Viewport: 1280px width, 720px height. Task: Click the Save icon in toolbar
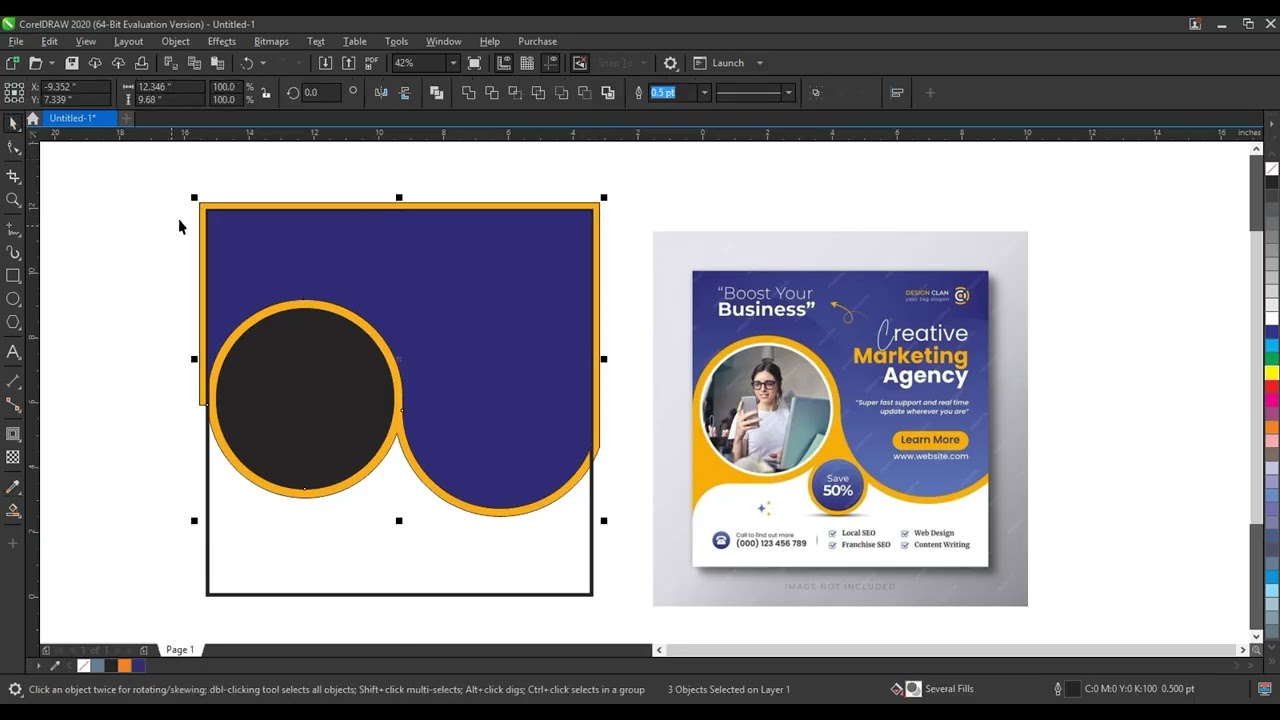[x=72, y=63]
